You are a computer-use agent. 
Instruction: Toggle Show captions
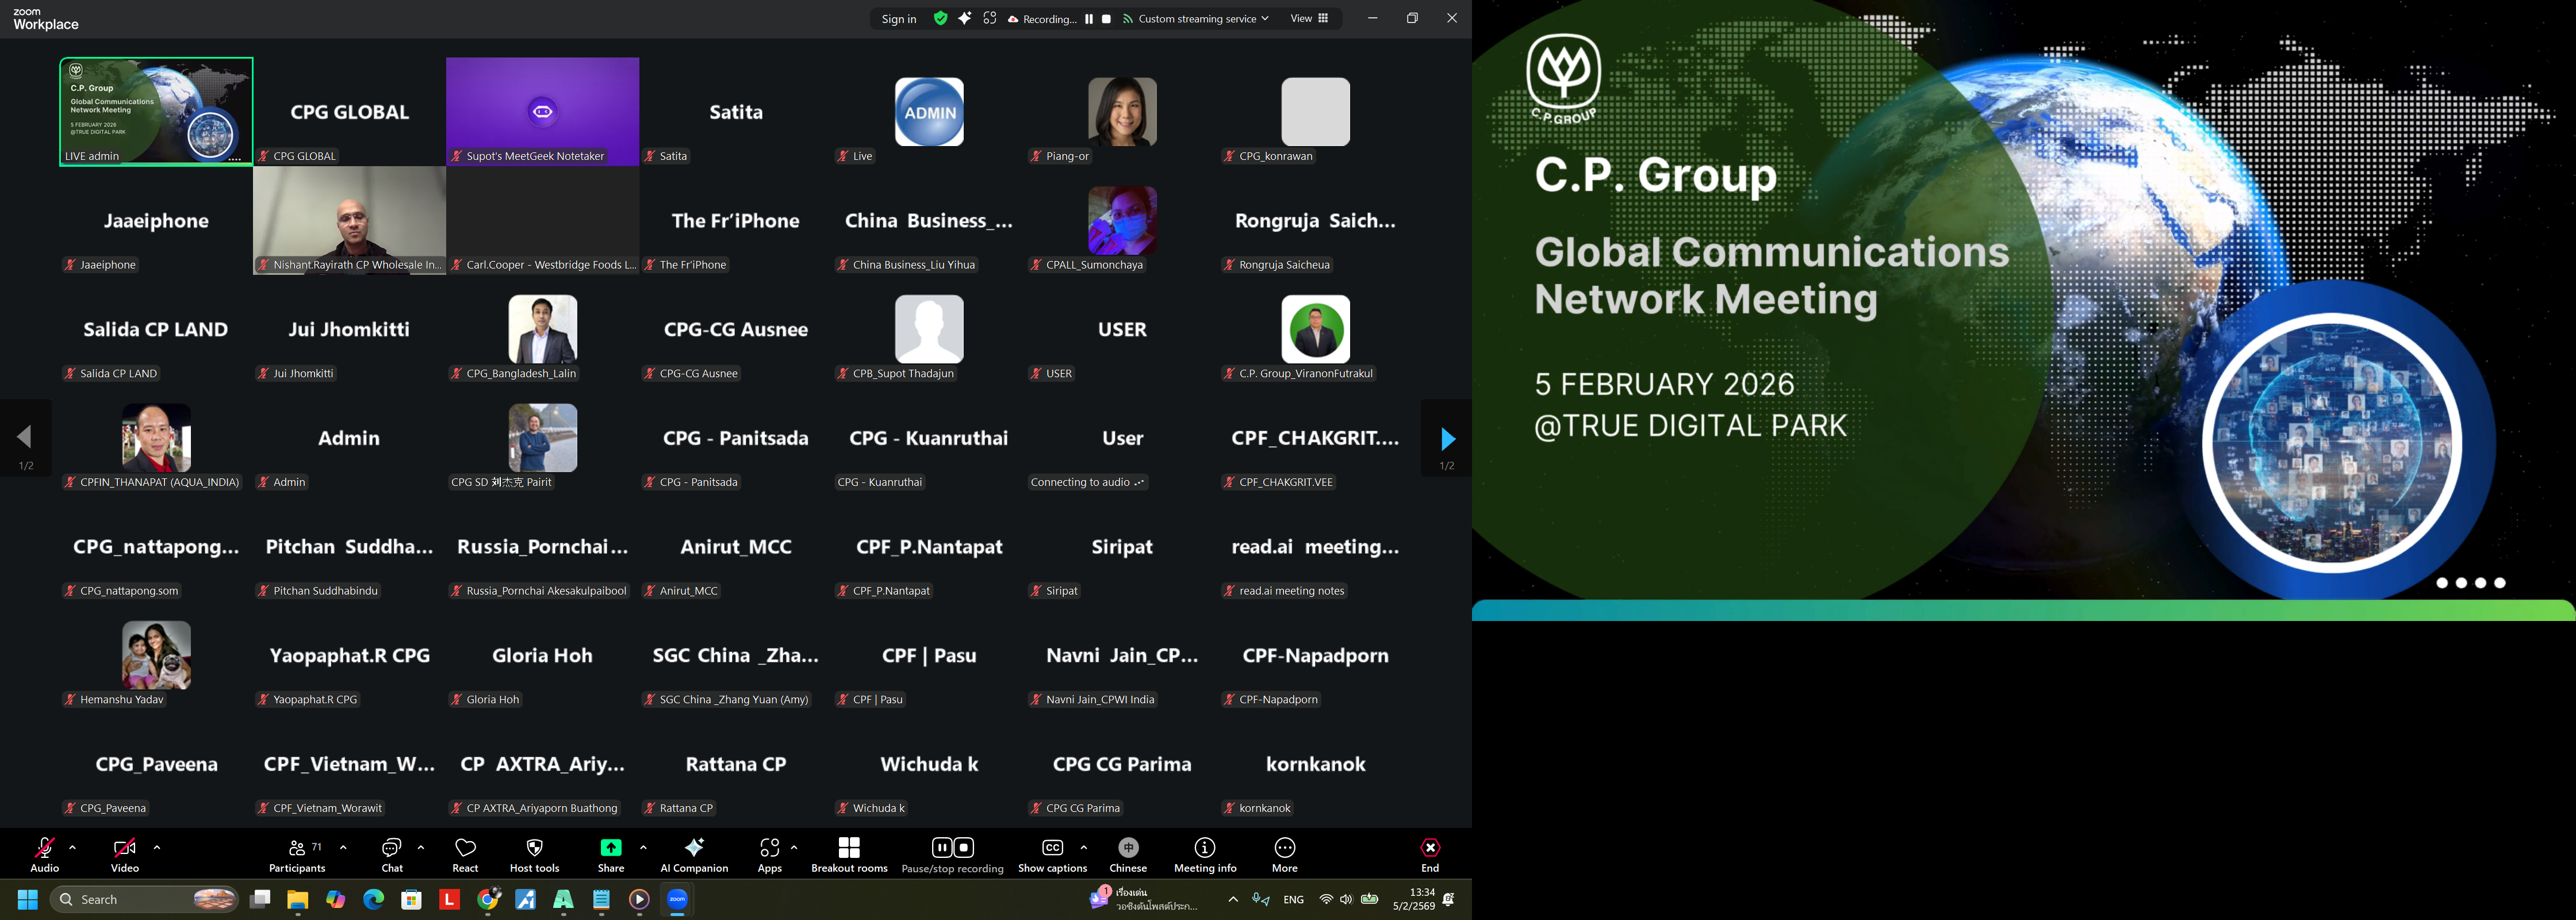tap(1052, 855)
